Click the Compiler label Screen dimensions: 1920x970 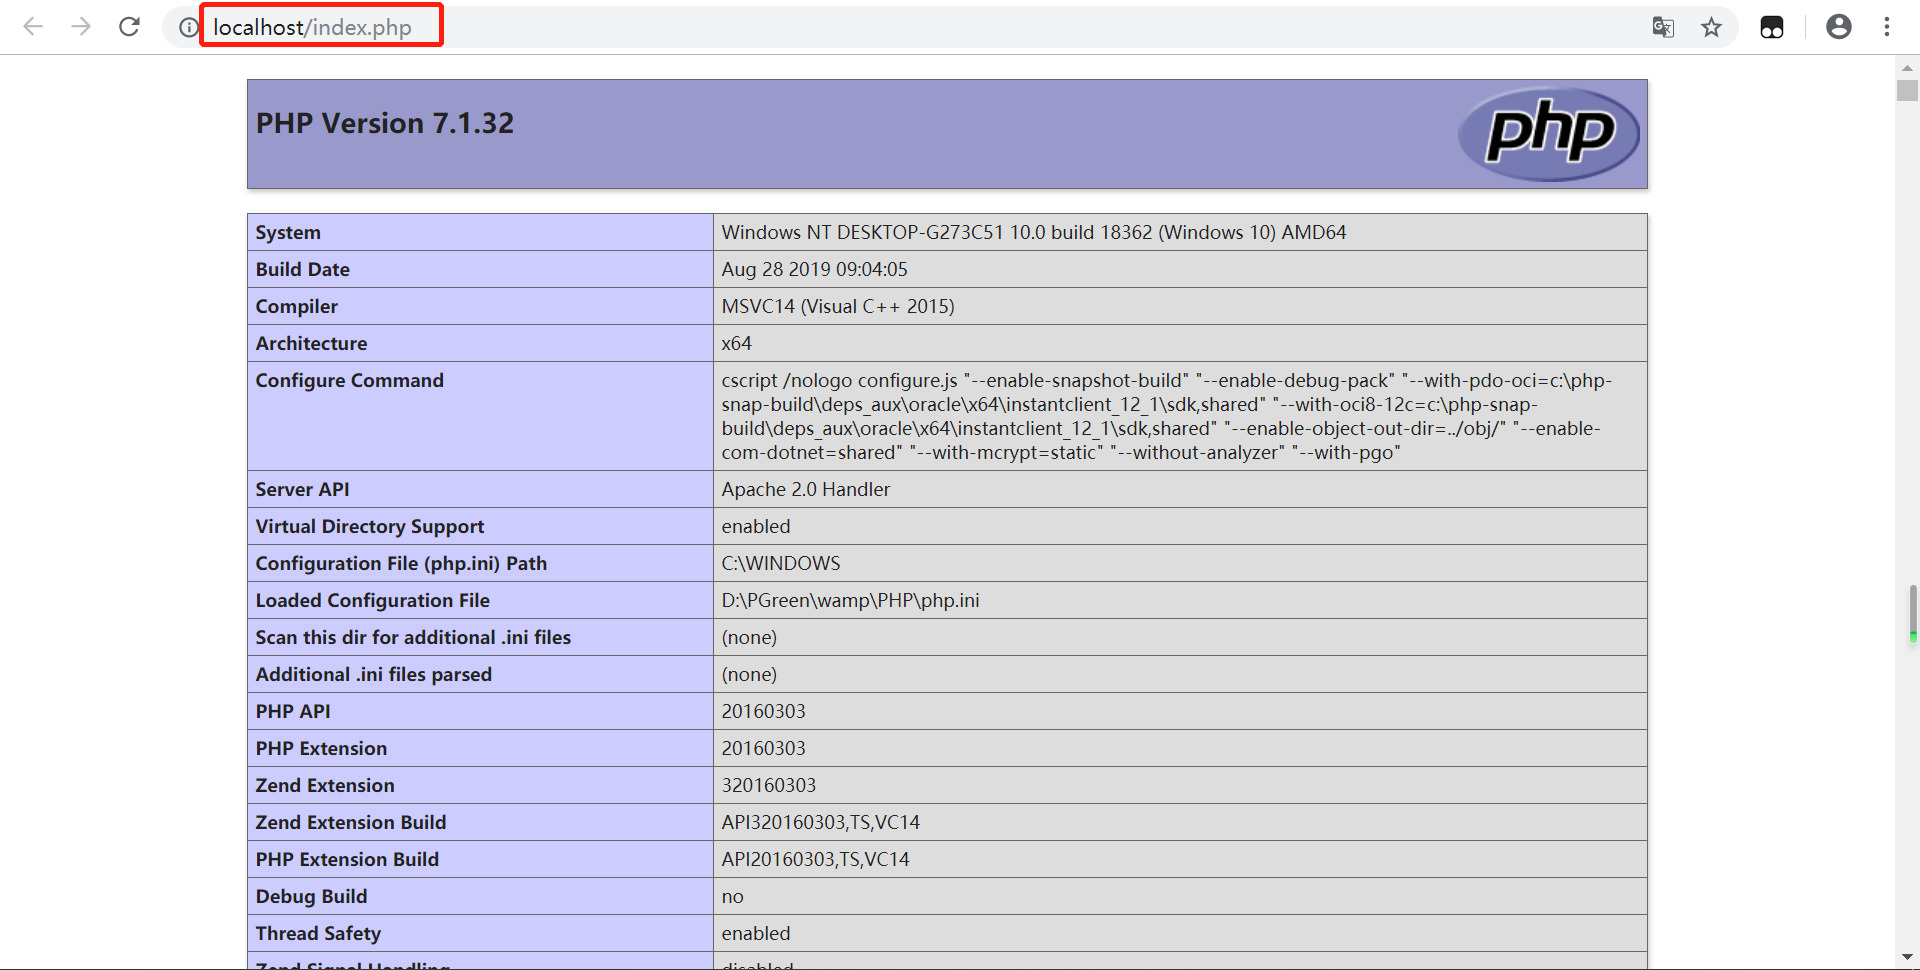point(296,306)
